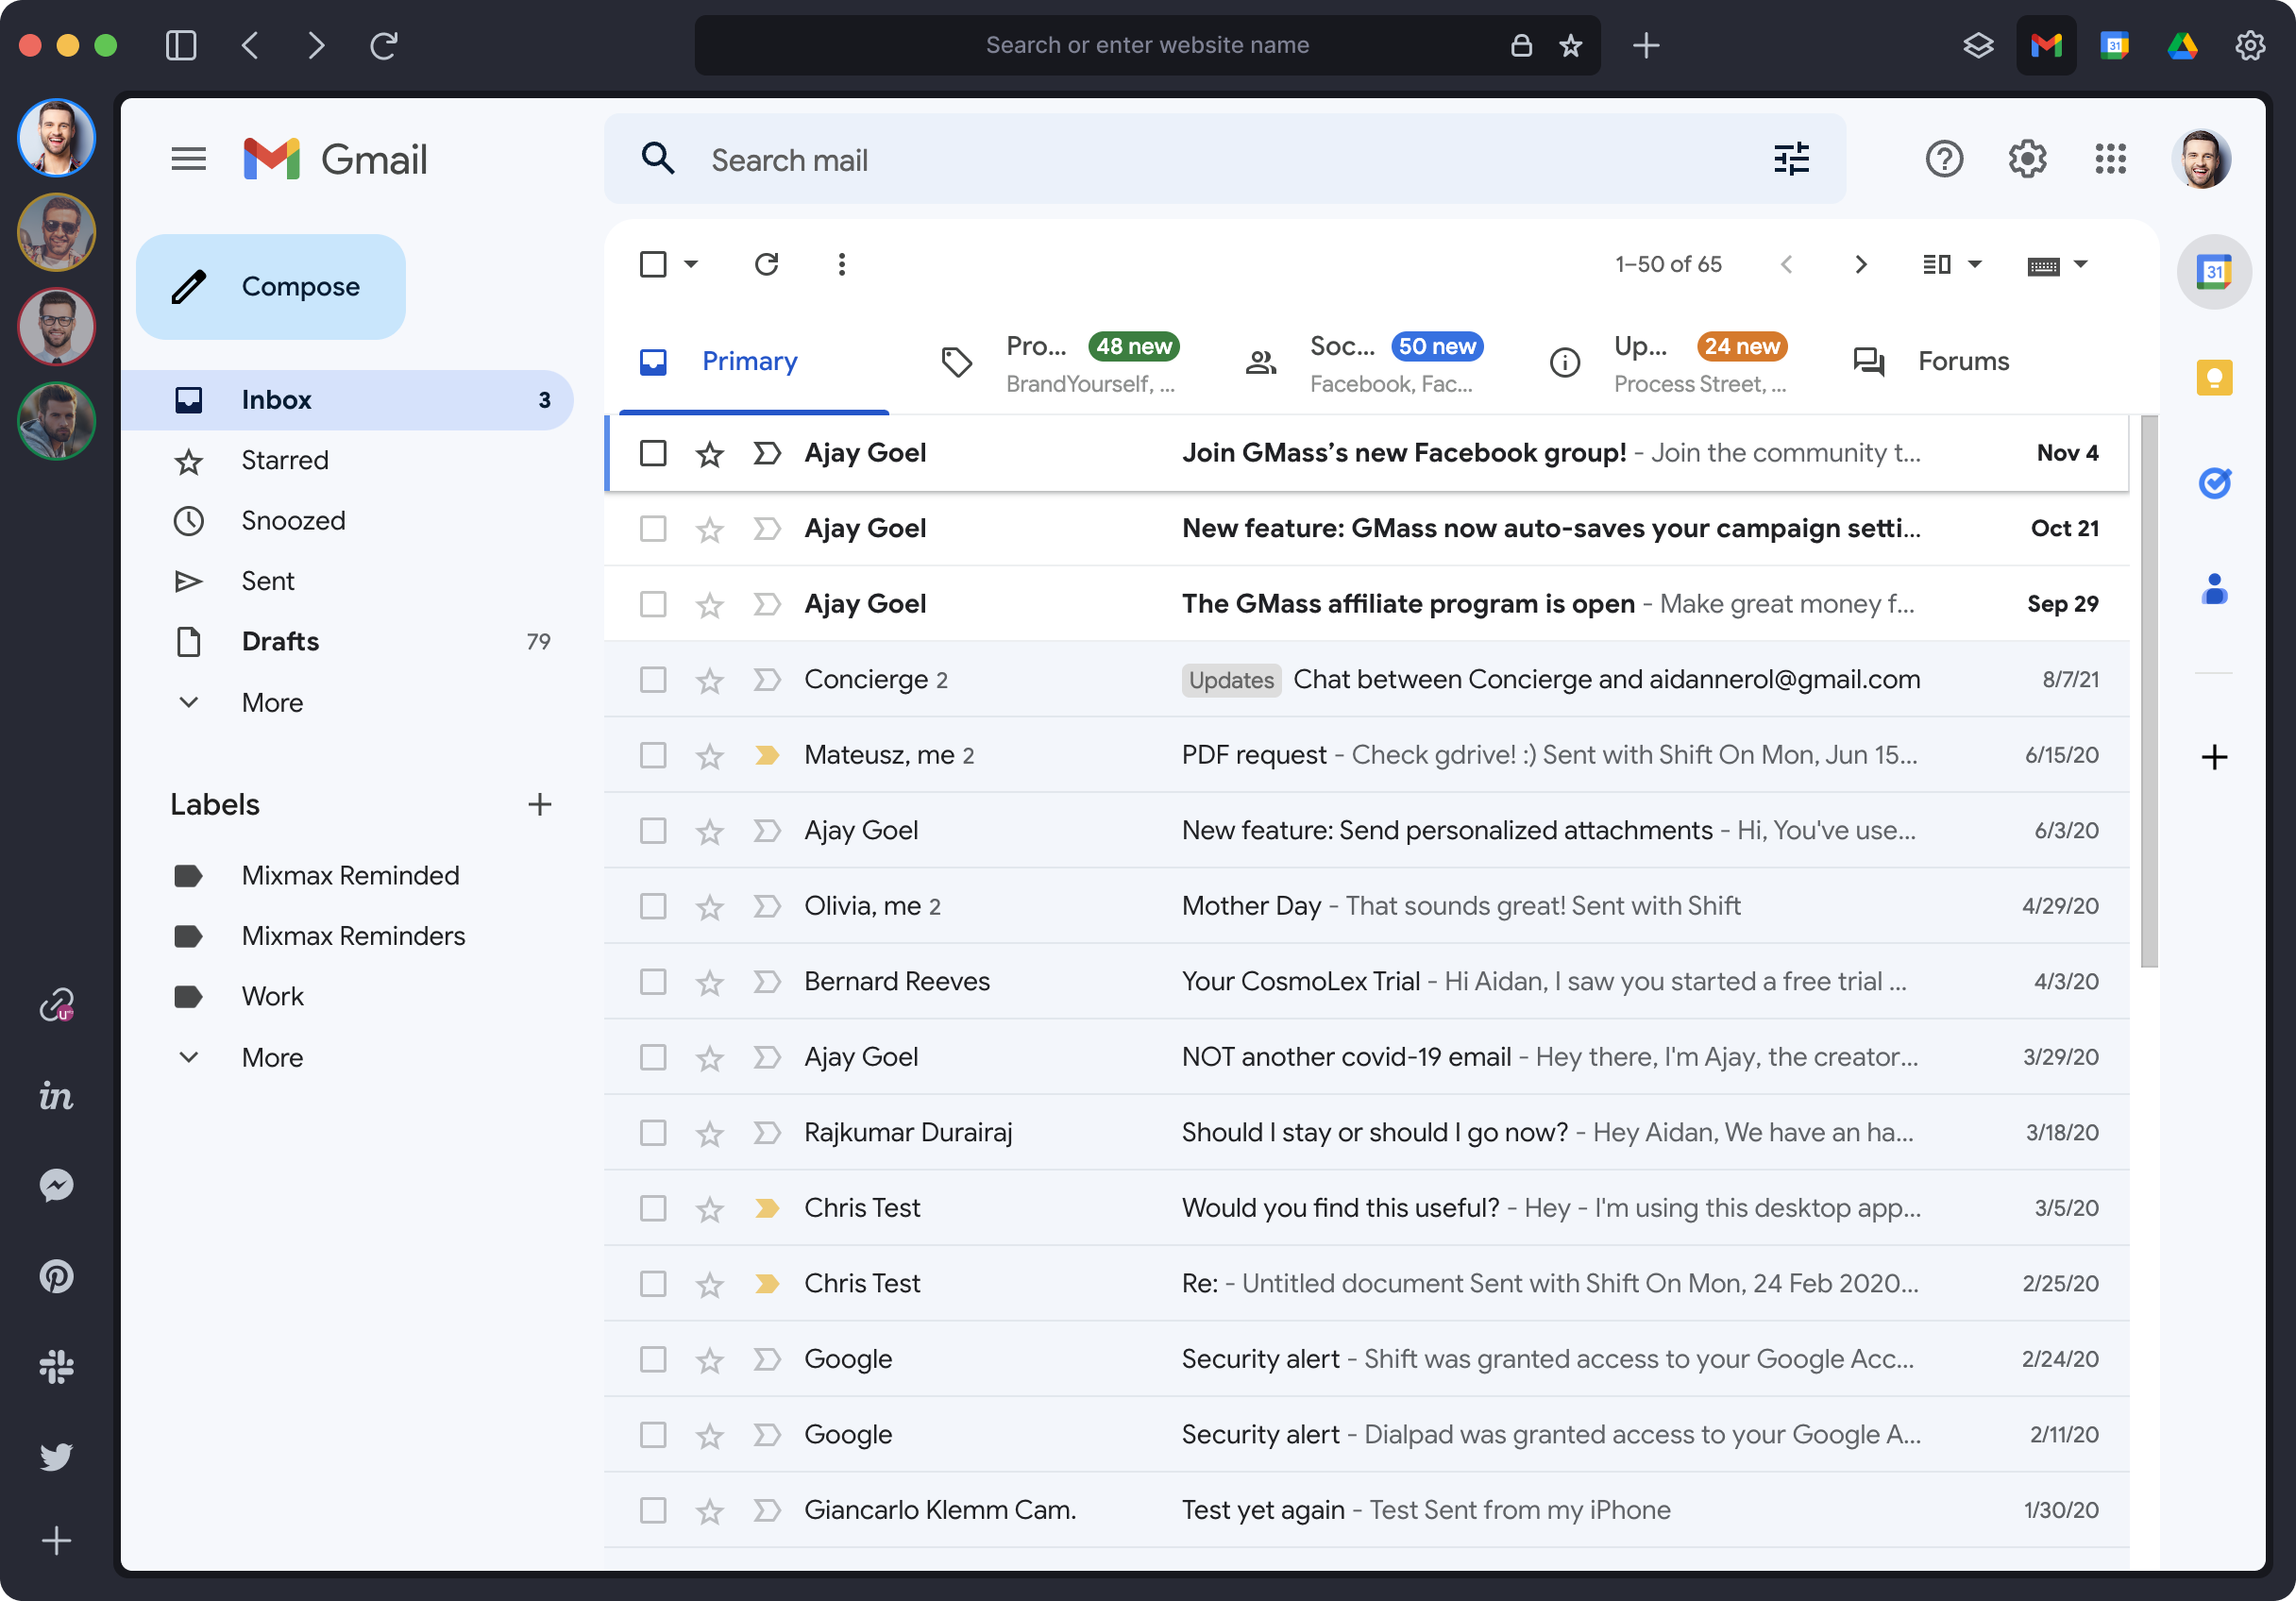
Task: Click the Compose button
Action: coord(267,286)
